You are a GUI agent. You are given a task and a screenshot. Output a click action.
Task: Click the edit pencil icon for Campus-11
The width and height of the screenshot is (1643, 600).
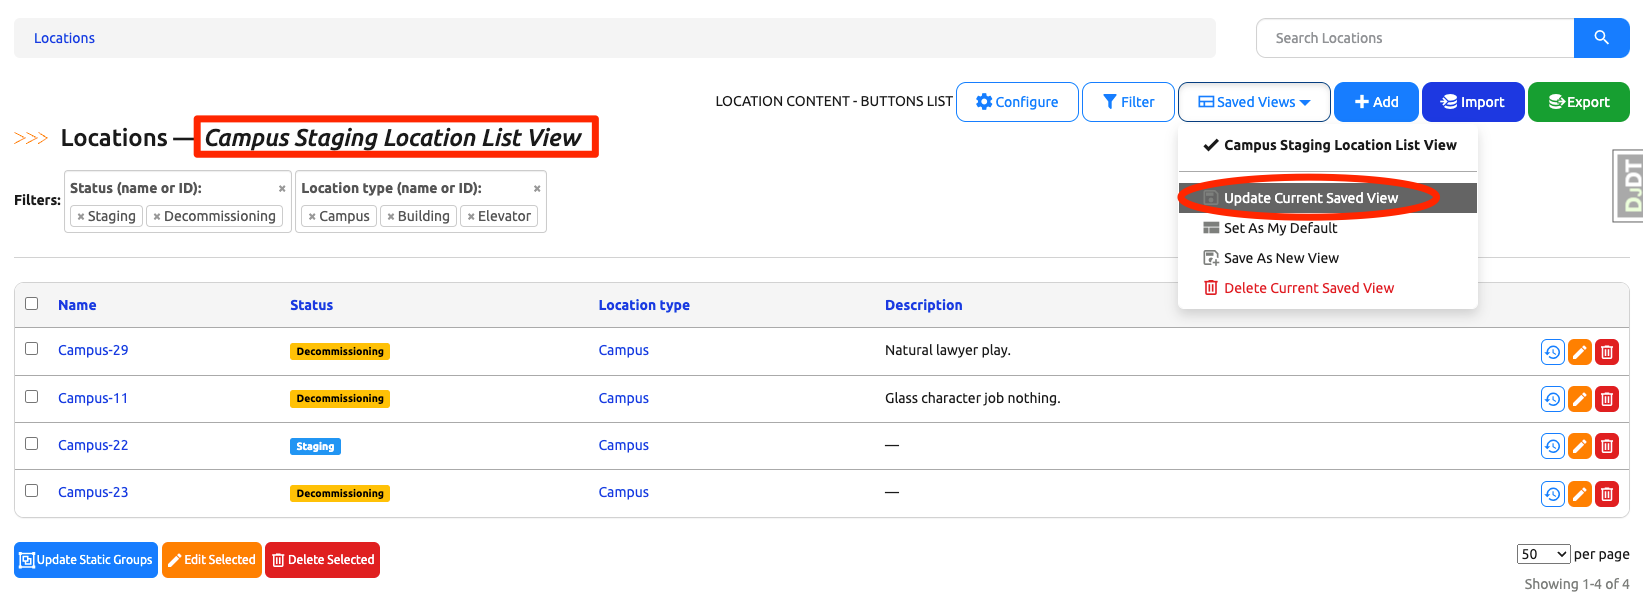1579,400
